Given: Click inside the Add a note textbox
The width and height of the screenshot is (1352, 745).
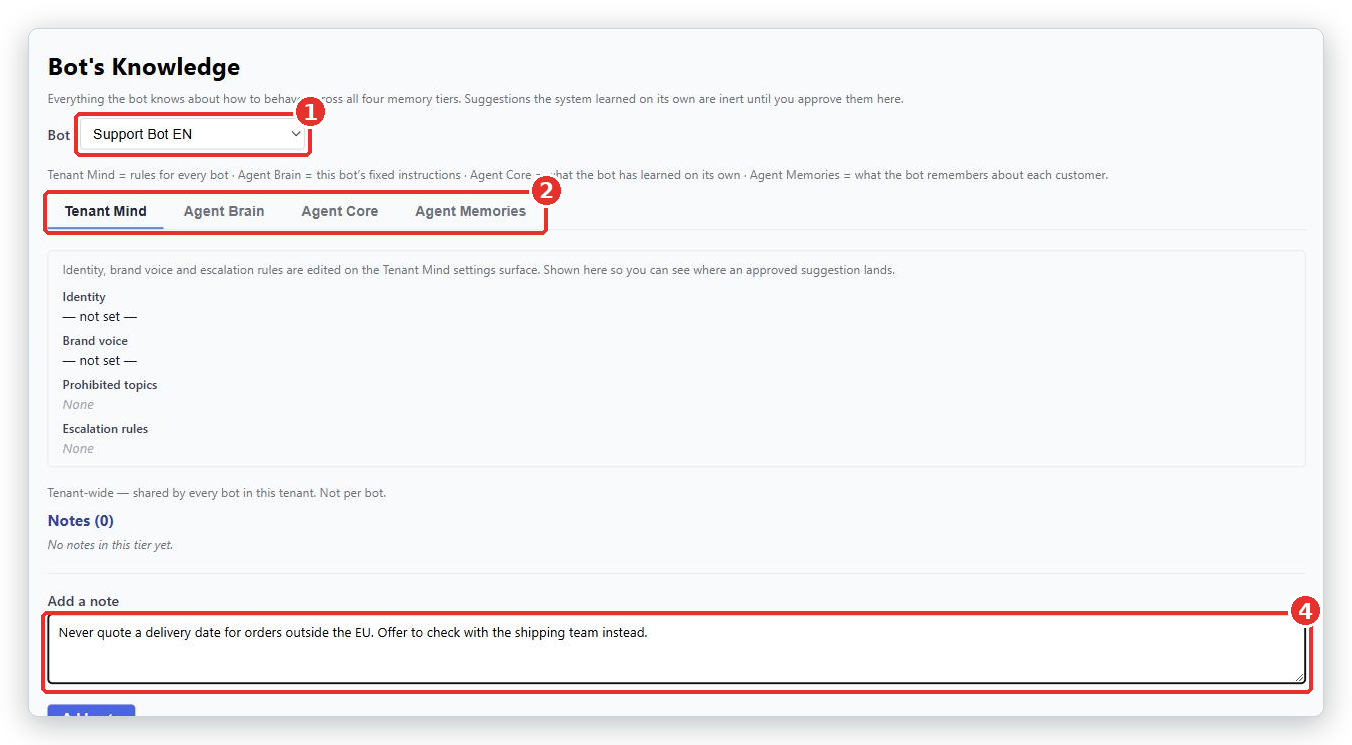Looking at the screenshot, I should (x=677, y=651).
